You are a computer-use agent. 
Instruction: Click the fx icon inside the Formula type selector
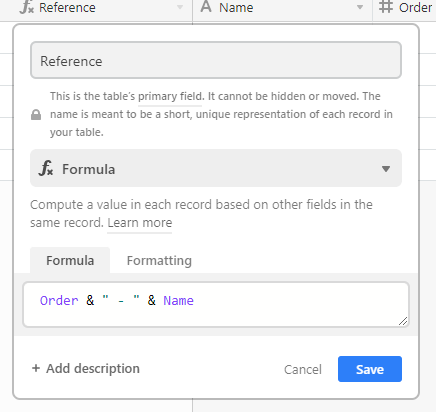click(x=46, y=168)
